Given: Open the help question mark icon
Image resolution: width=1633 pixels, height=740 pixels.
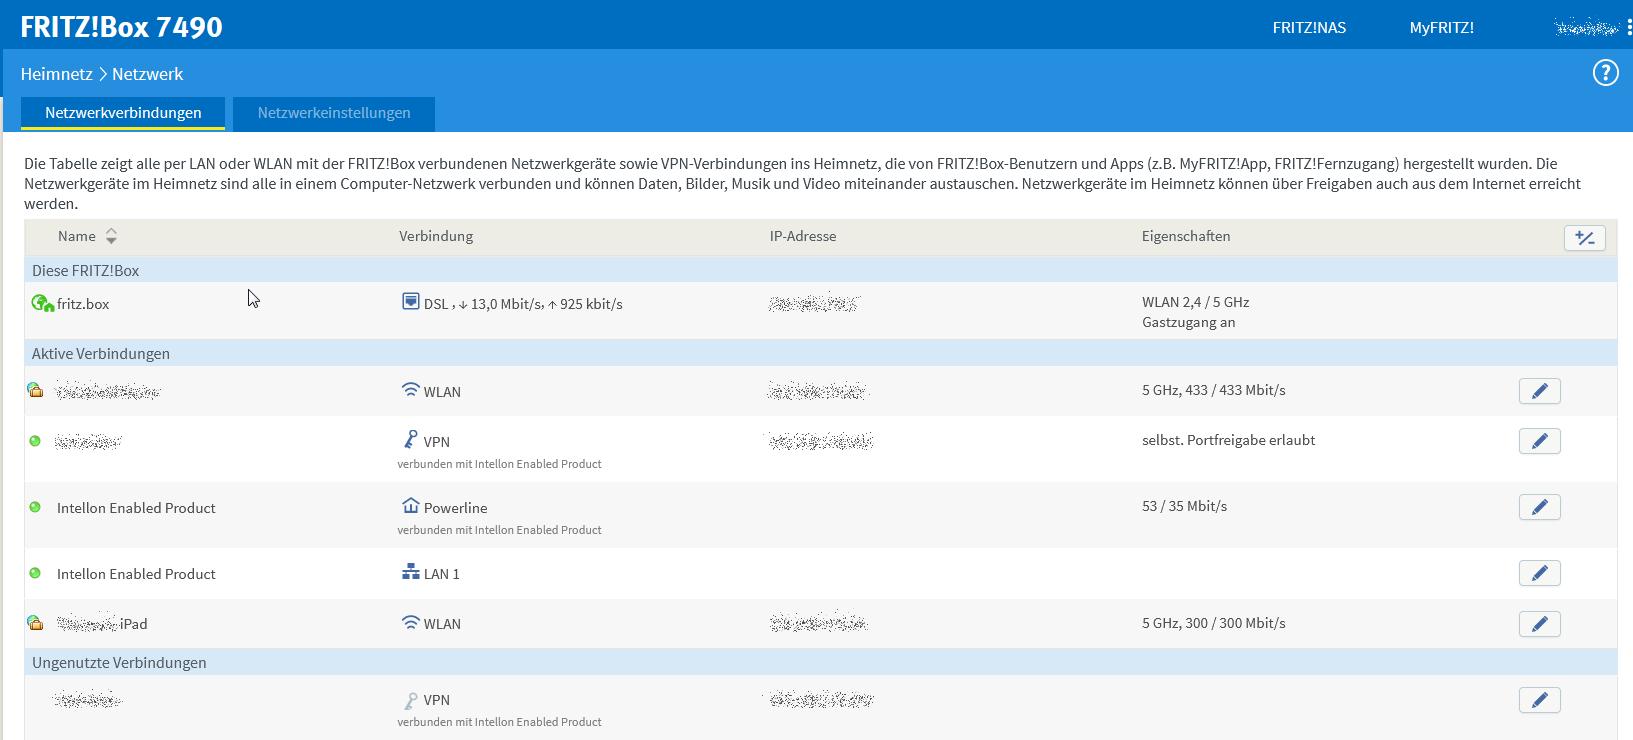Looking at the screenshot, I should (x=1605, y=73).
